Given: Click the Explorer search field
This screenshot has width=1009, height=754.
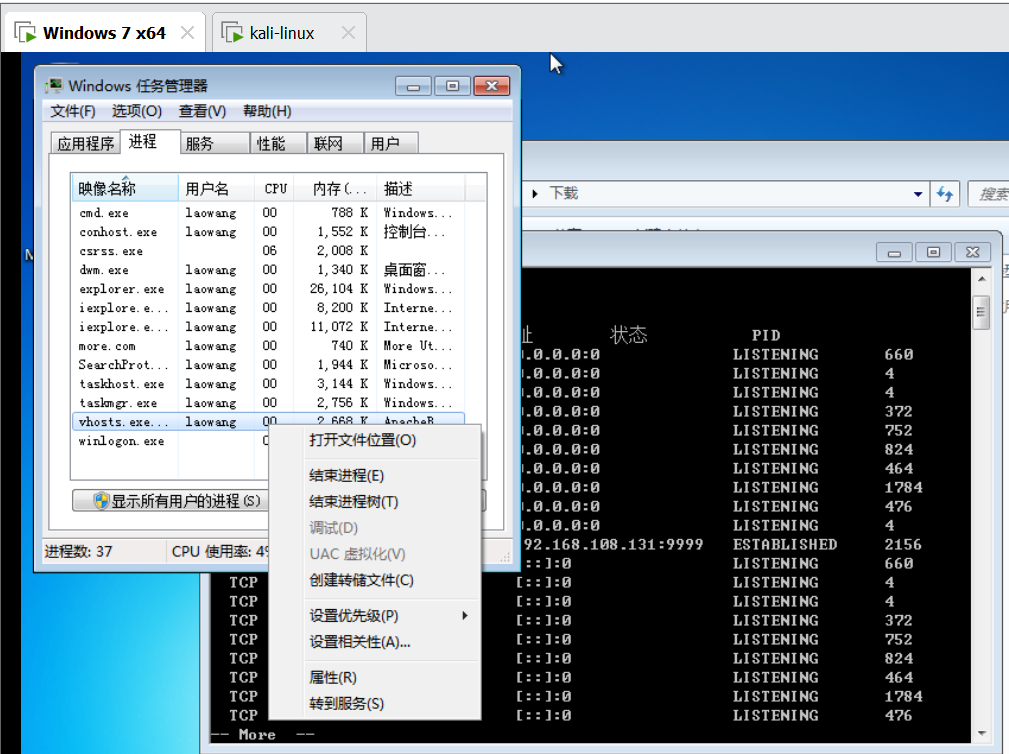Looking at the screenshot, I should [x=989, y=194].
